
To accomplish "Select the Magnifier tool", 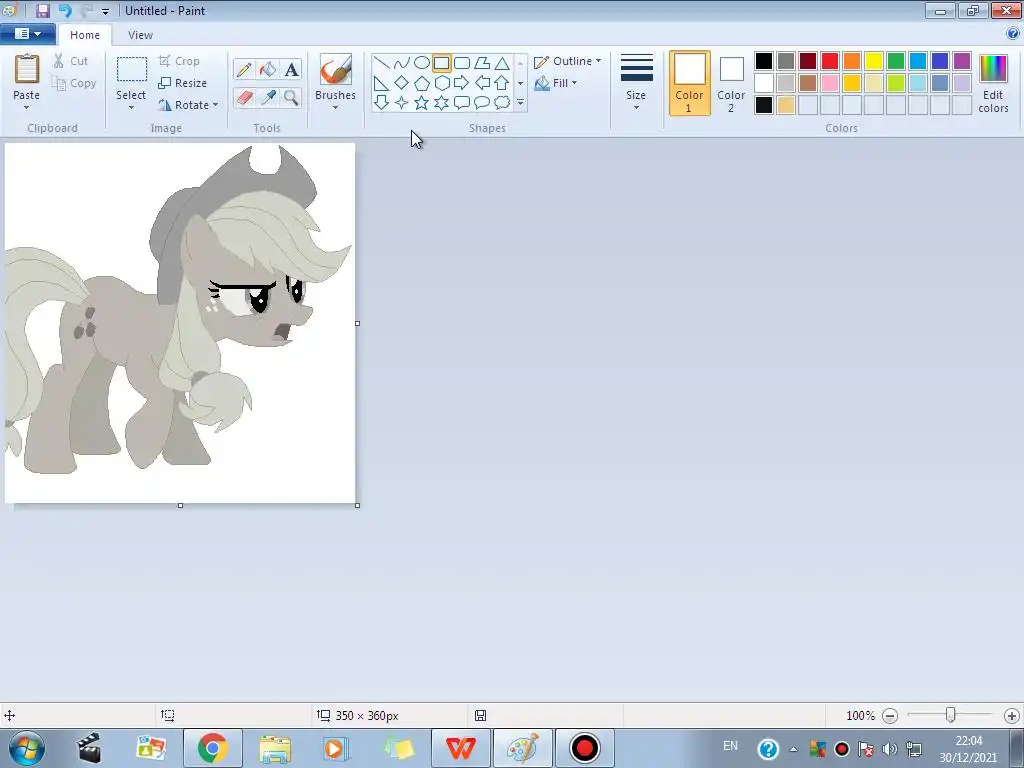I will 291,97.
